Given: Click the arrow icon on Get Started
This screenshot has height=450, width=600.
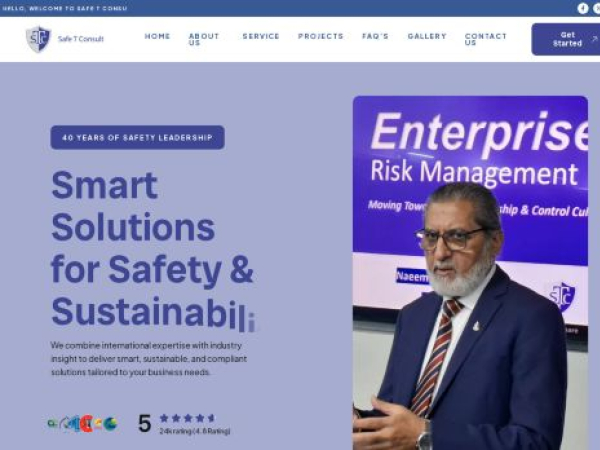Looking at the screenshot, I should point(594,39).
